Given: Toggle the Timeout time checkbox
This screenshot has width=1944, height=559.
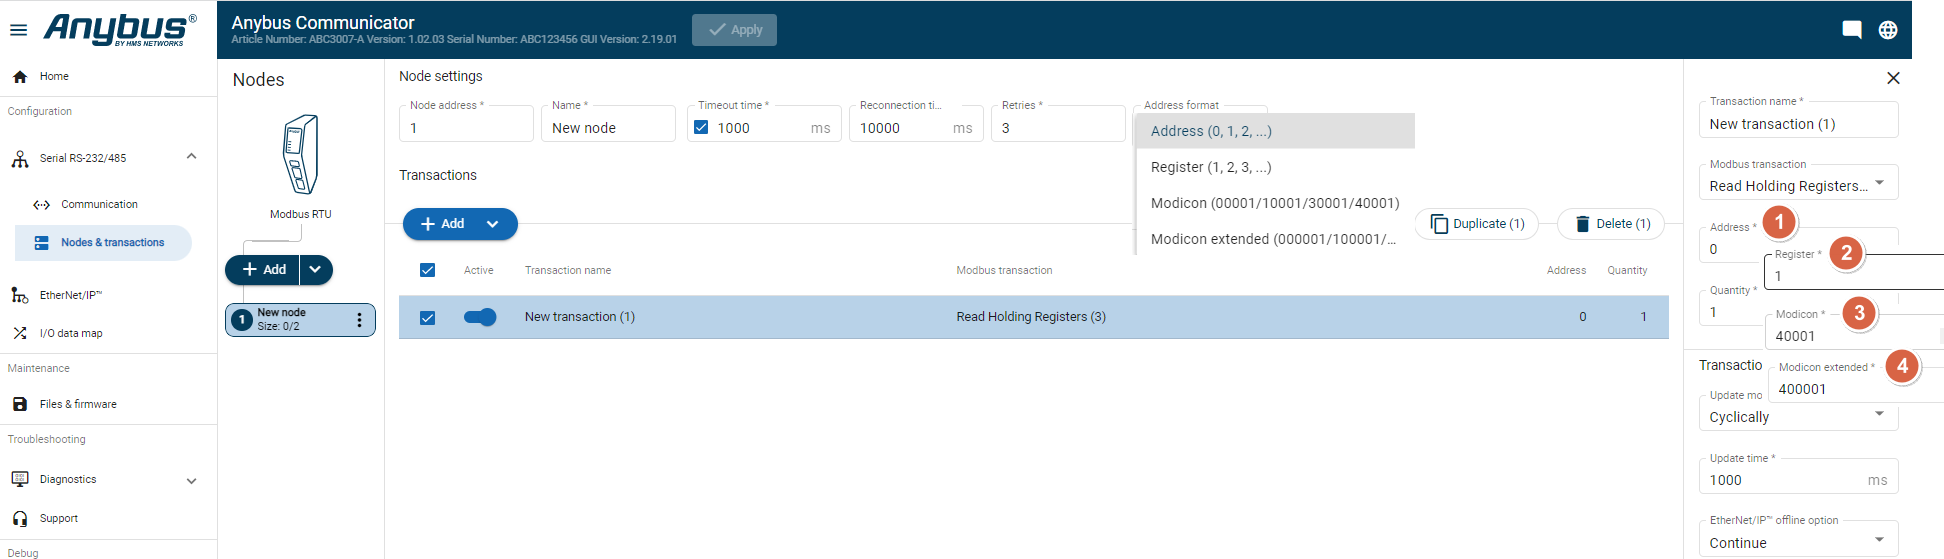Looking at the screenshot, I should 701,128.
